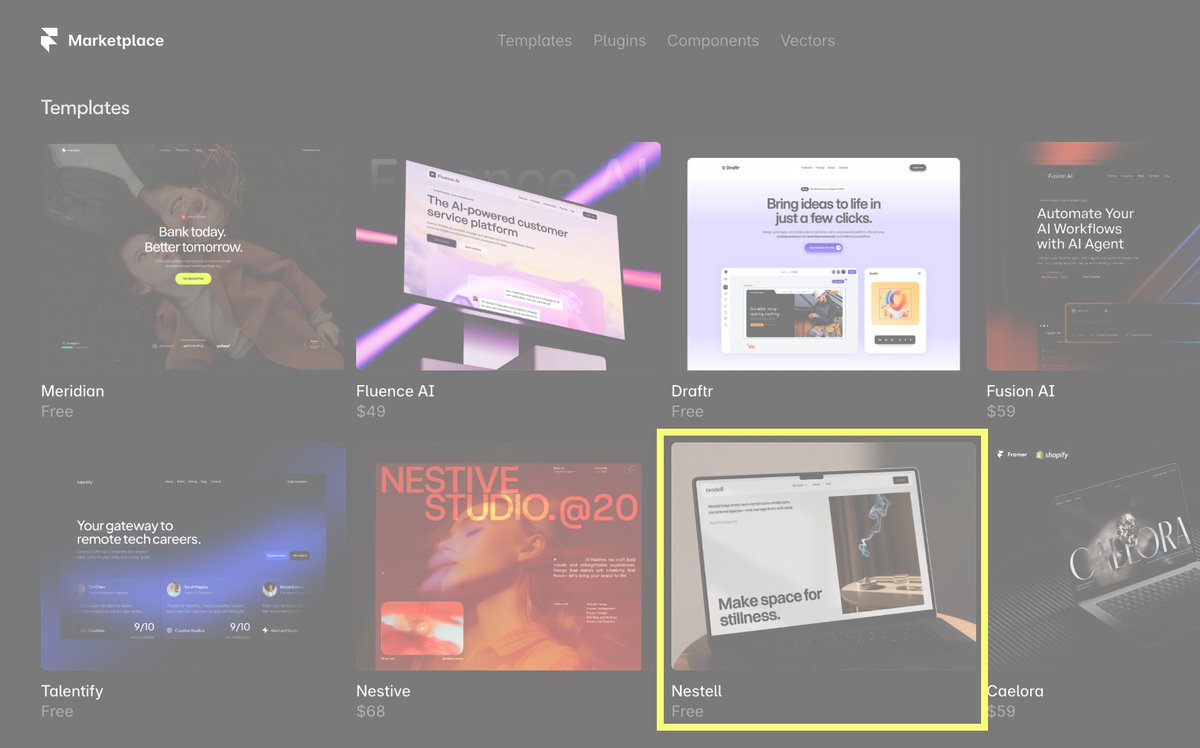Image resolution: width=1200 pixels, height=748 pixels.
Task: Click the Nestell template title
Action: point(697,691)
